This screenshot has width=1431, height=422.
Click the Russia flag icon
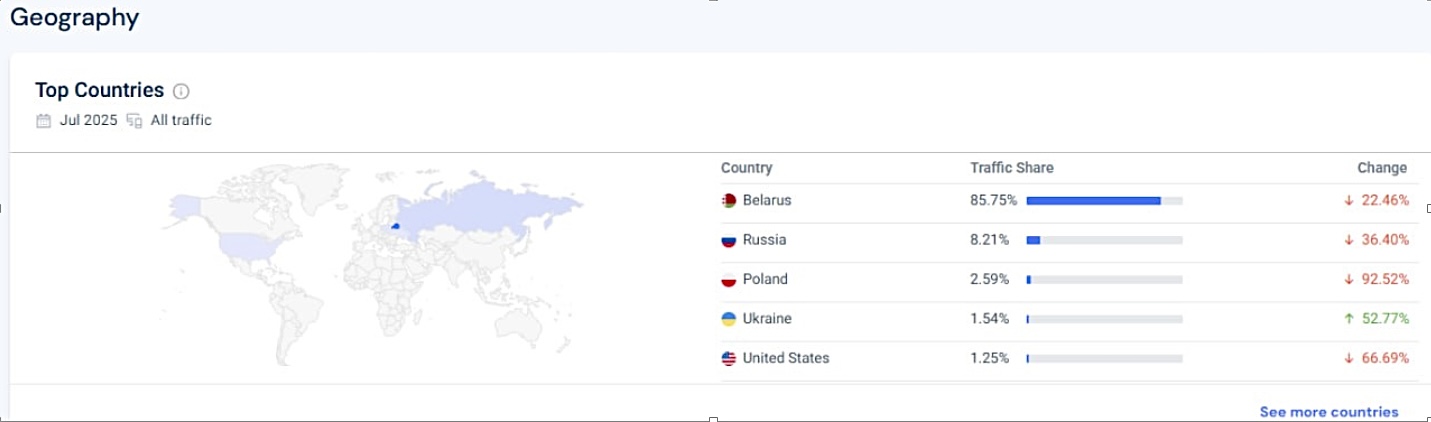[729, 240]
